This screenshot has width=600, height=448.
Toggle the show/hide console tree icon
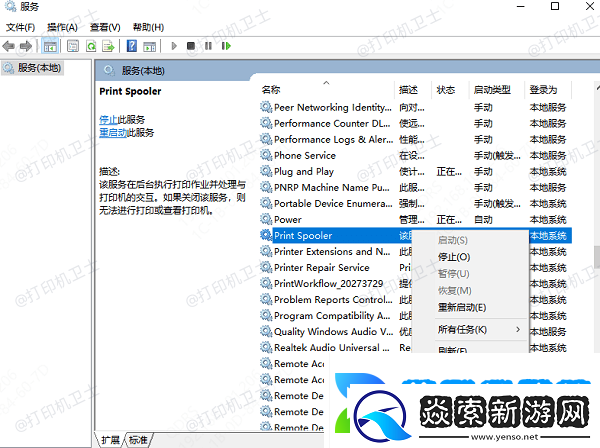coord(50,46)
